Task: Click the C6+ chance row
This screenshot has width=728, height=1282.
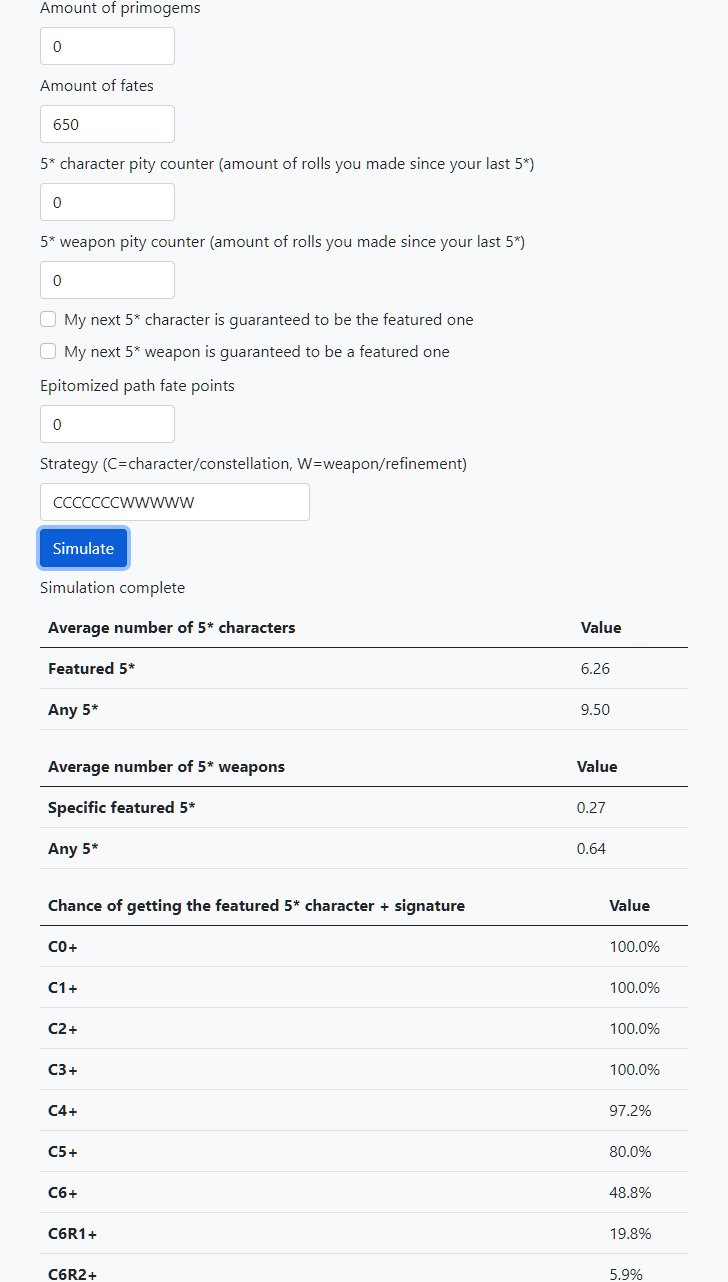Action: point(364,1192)
